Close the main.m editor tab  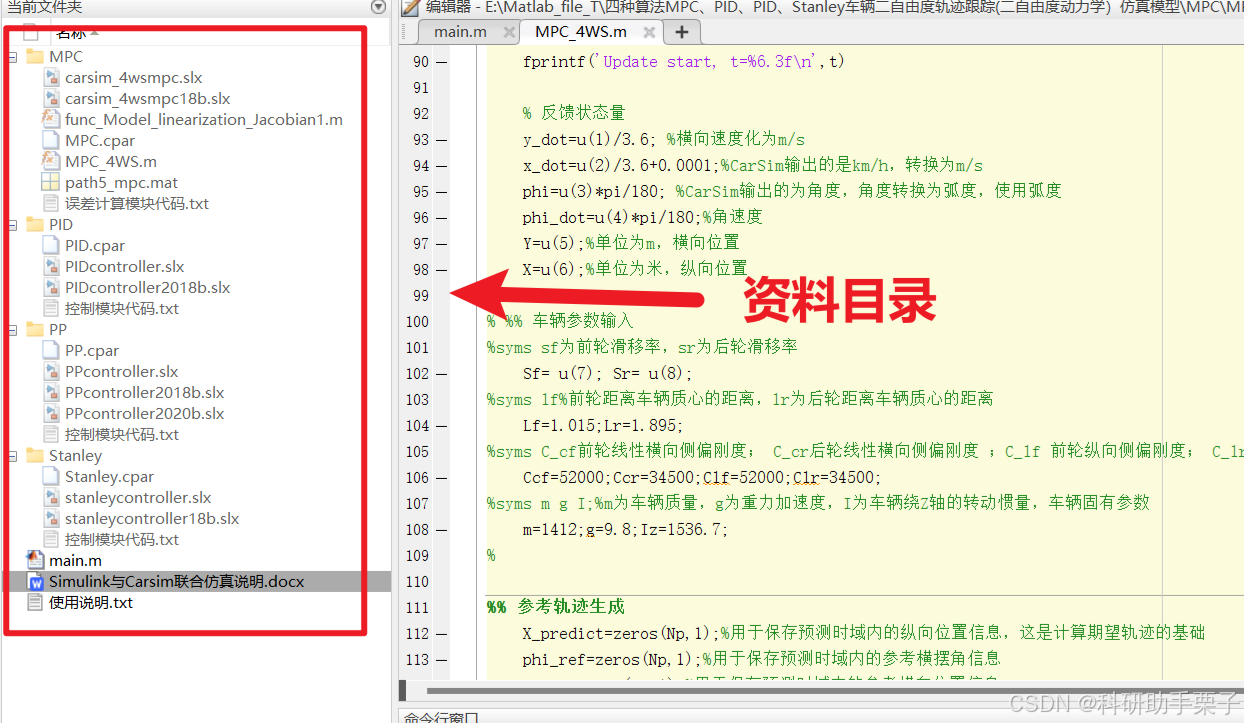coord(509,32)
